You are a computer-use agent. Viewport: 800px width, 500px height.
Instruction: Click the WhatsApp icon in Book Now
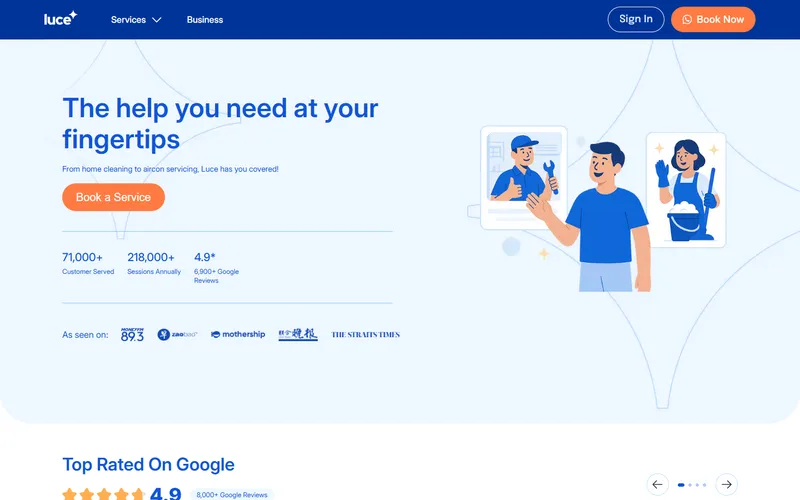tap(687, 19)
